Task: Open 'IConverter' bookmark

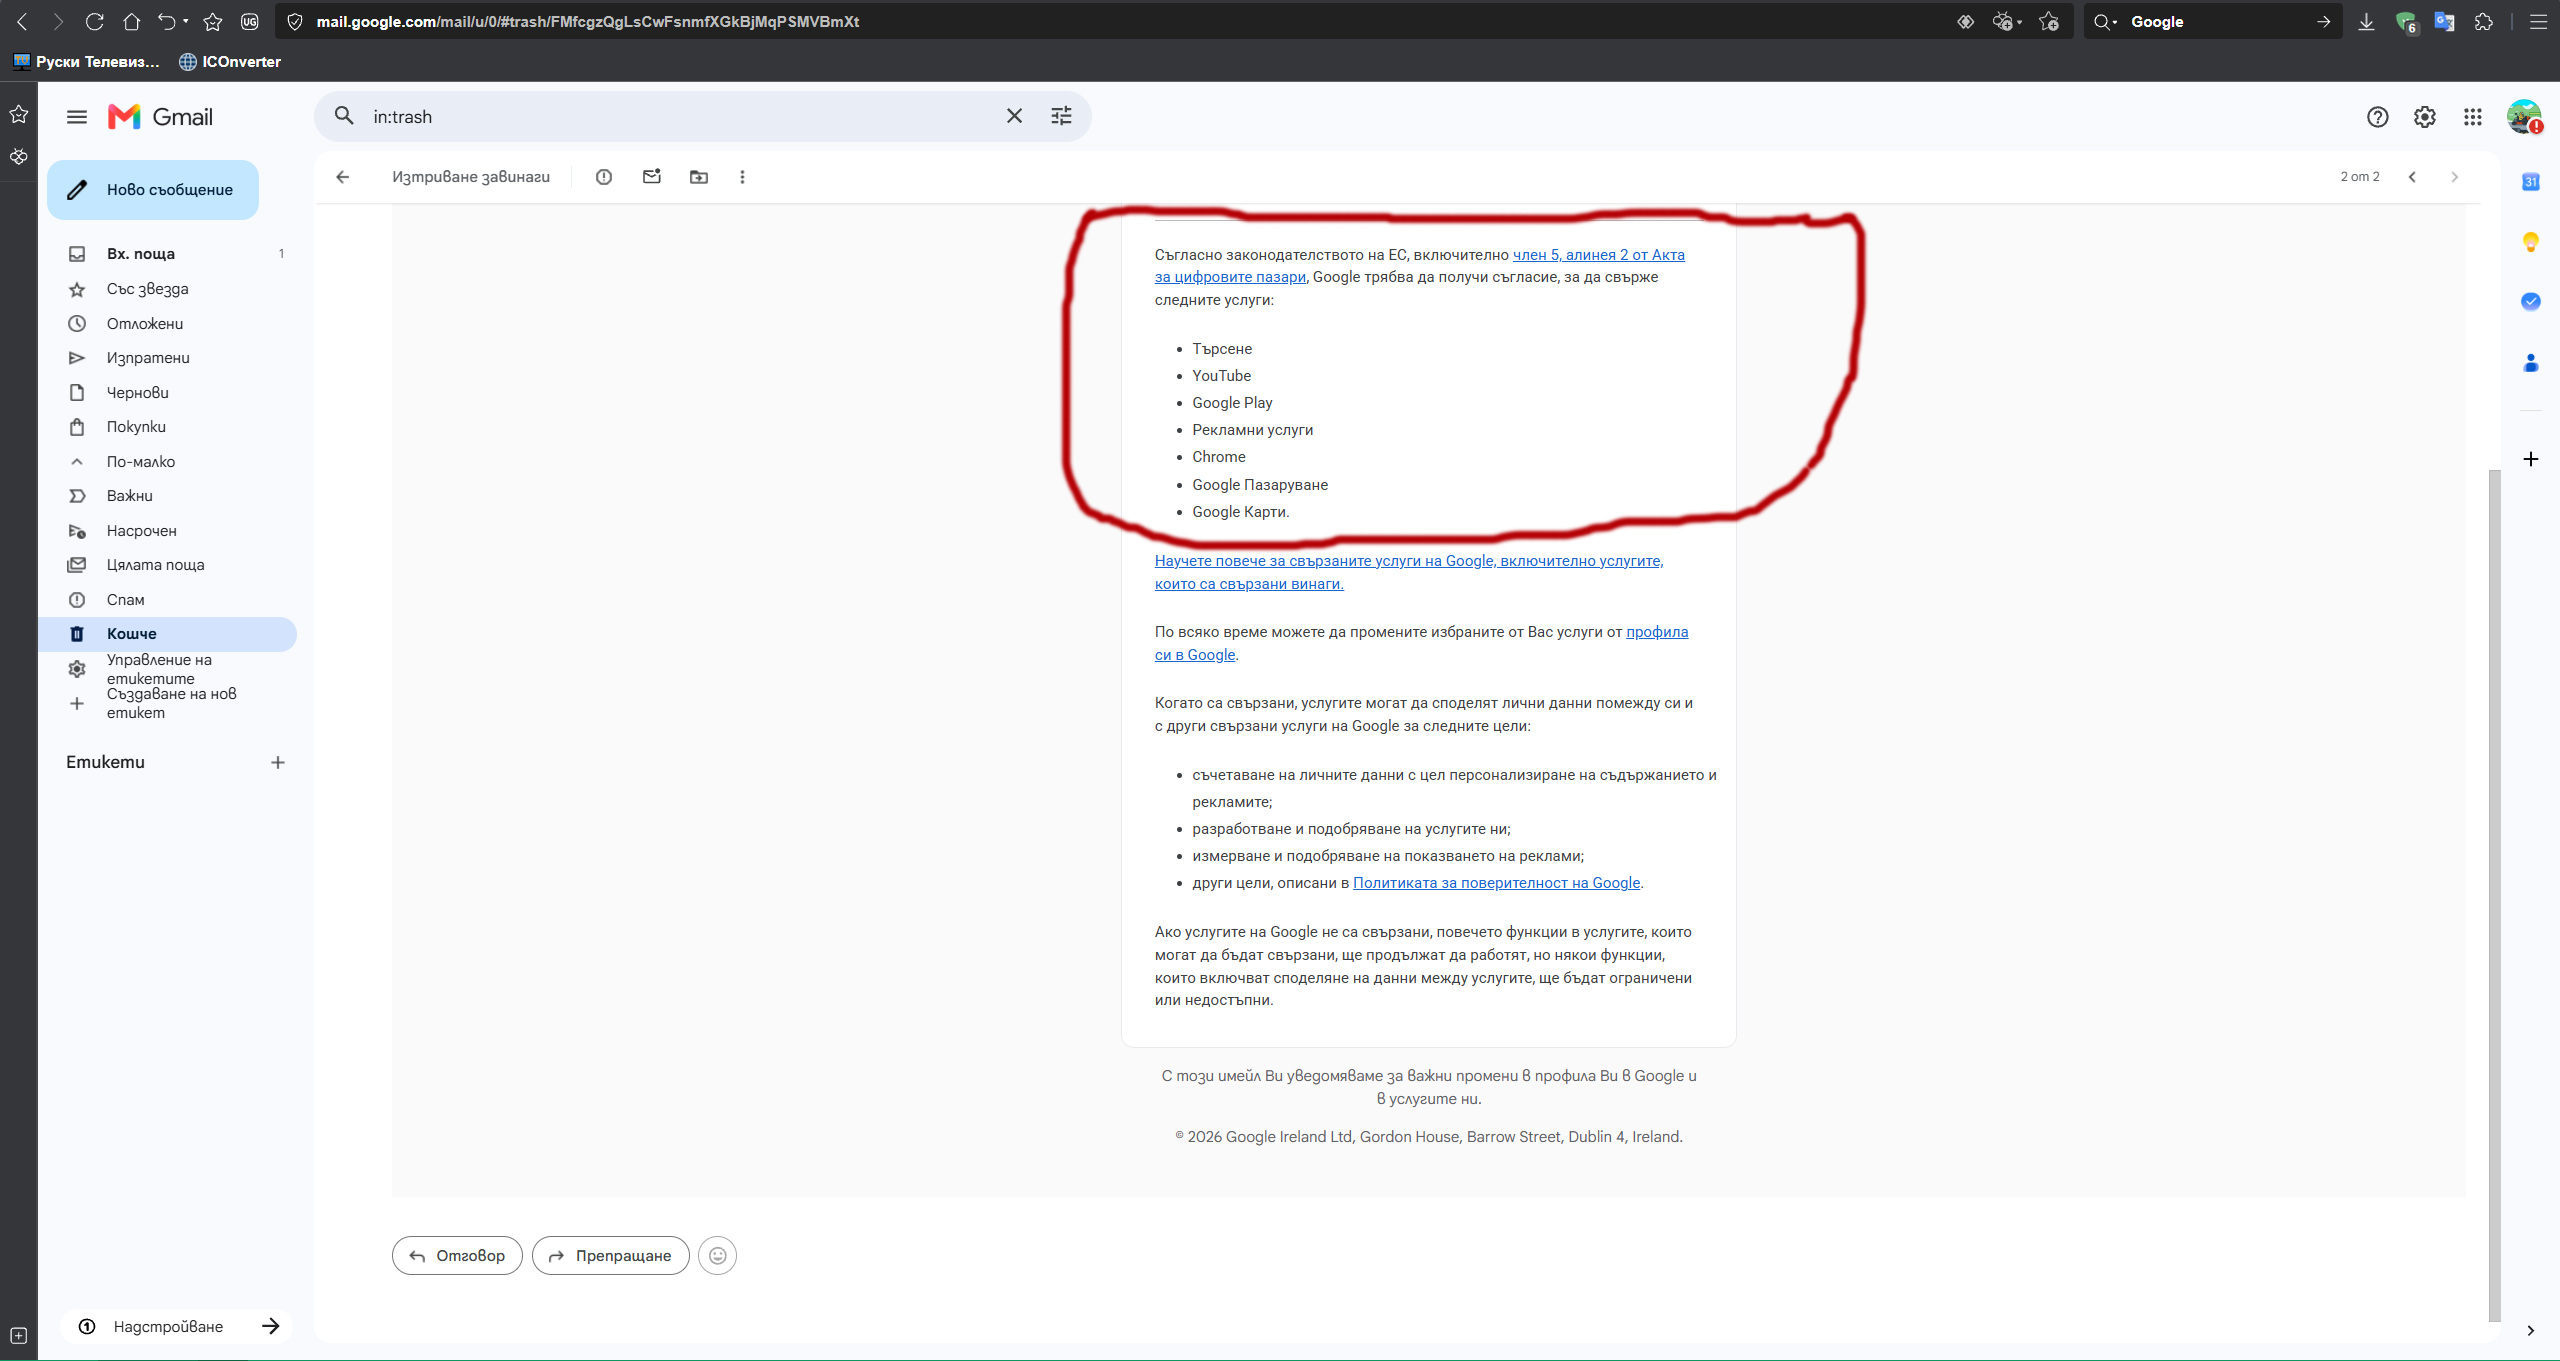Action: (x=230, y=62)
